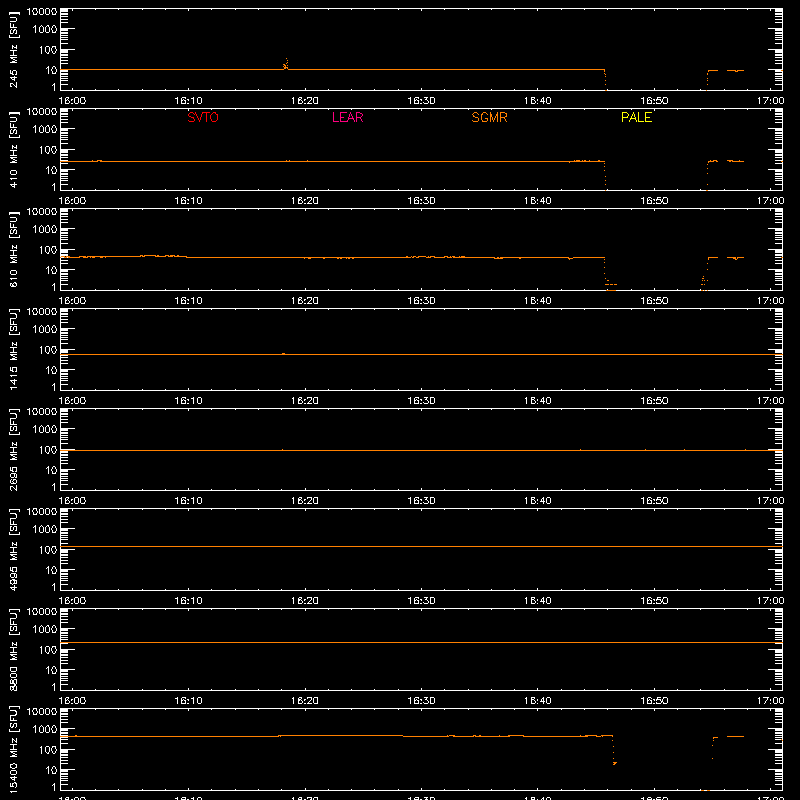
Task: Select the 8800 MHz [SFU] axis title
Action: point(14,650)
